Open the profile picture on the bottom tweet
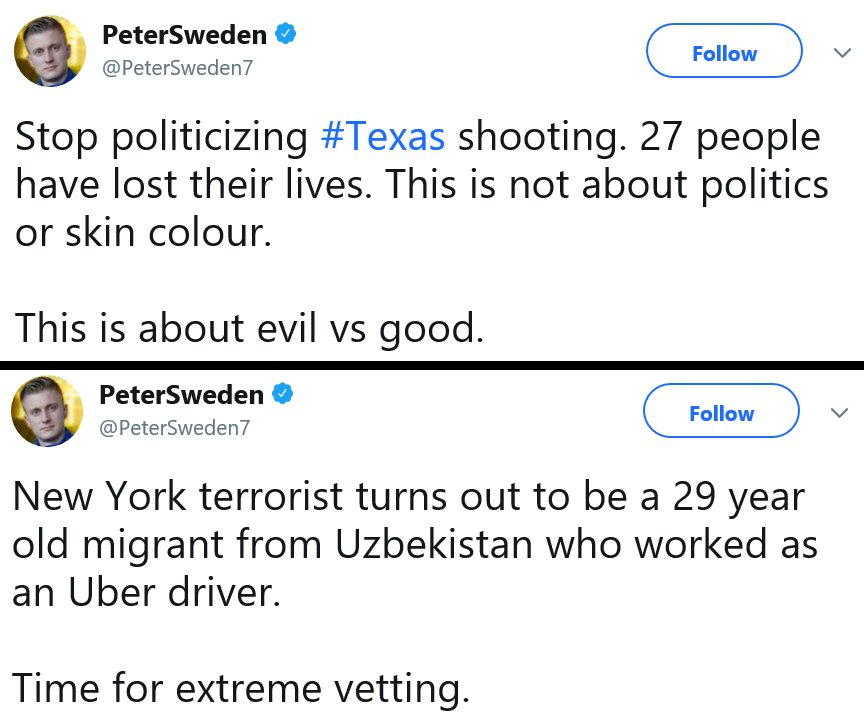Image resolution: width=864 pixels, height=718 pixels. pyautogui.click(x=46, y=411)
